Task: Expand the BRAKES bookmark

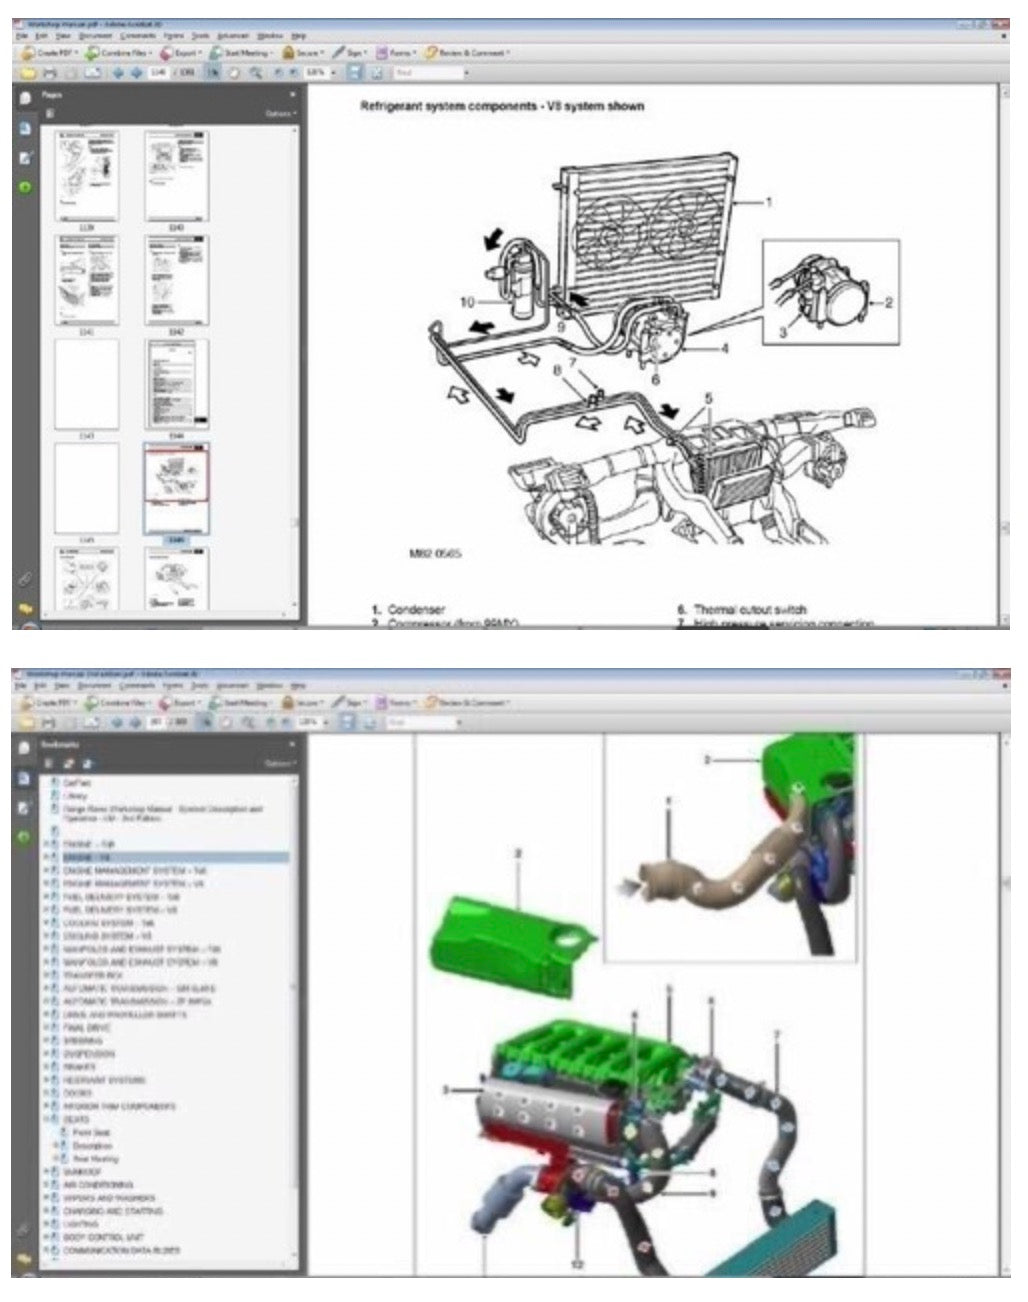Action: (47, 1067)
